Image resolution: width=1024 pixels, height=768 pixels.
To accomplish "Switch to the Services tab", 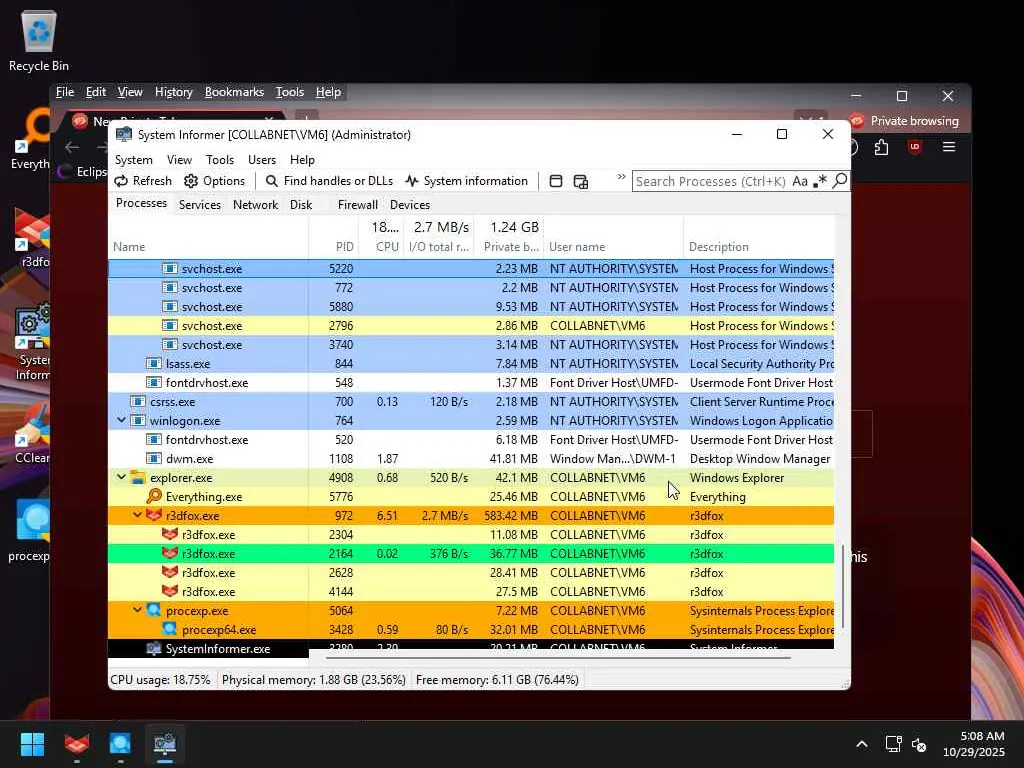I will click(x=200, y=204).
